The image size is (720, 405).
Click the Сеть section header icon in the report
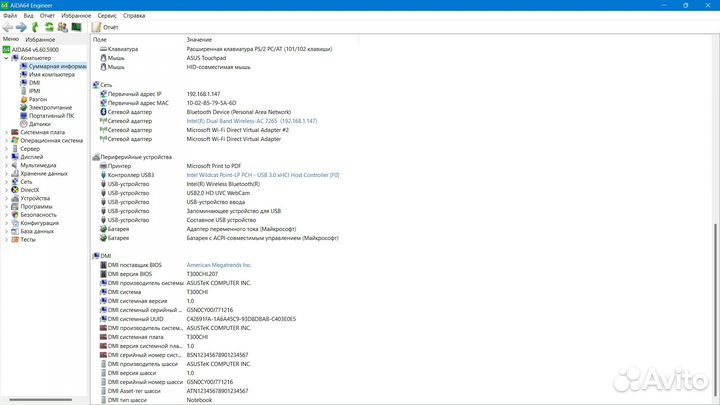96,85
